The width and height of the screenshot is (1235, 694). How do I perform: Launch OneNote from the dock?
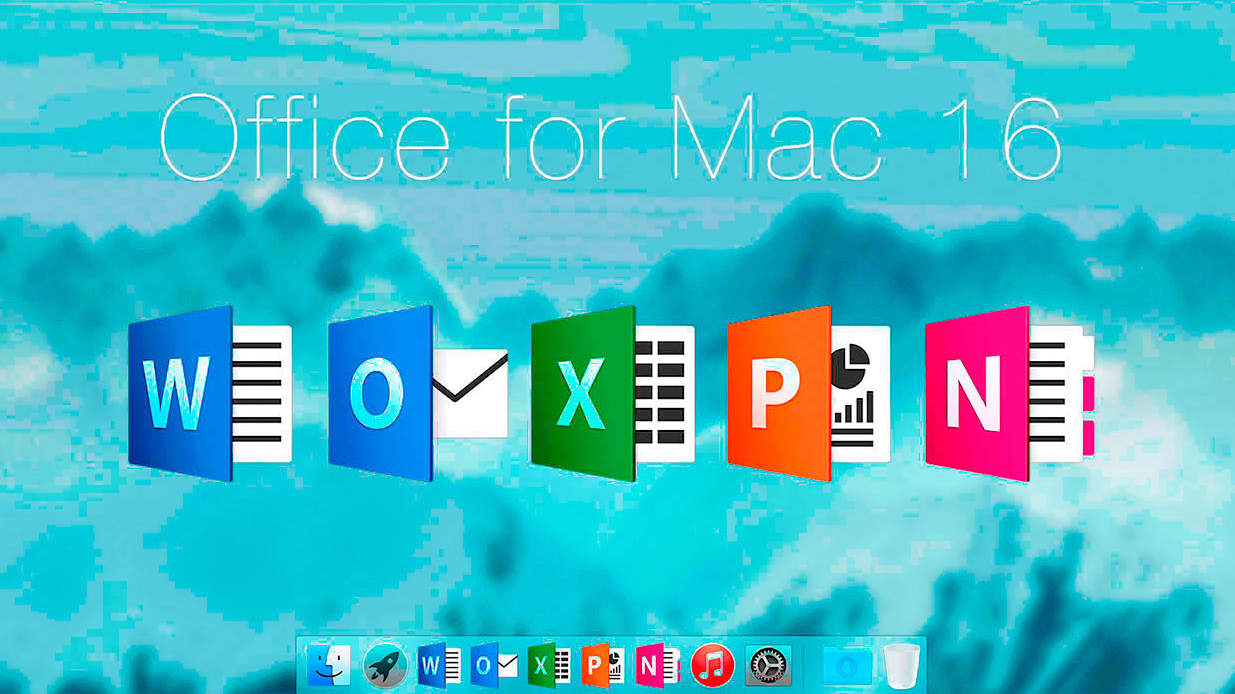[x=657, y=666]
